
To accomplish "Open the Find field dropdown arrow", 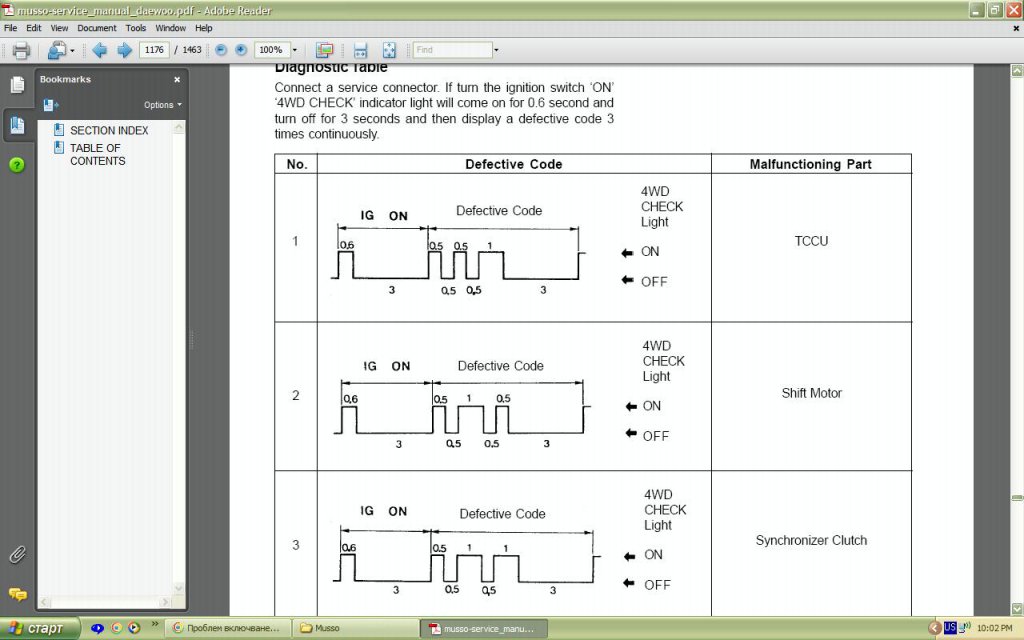I will click(x=496, y=50).
